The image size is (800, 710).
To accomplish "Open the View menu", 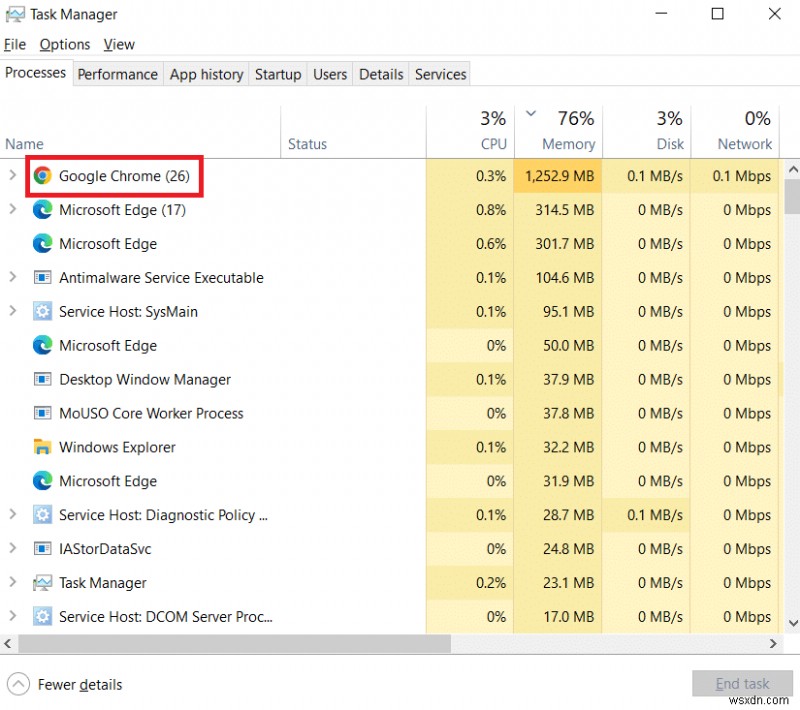I will coord(119,45).
